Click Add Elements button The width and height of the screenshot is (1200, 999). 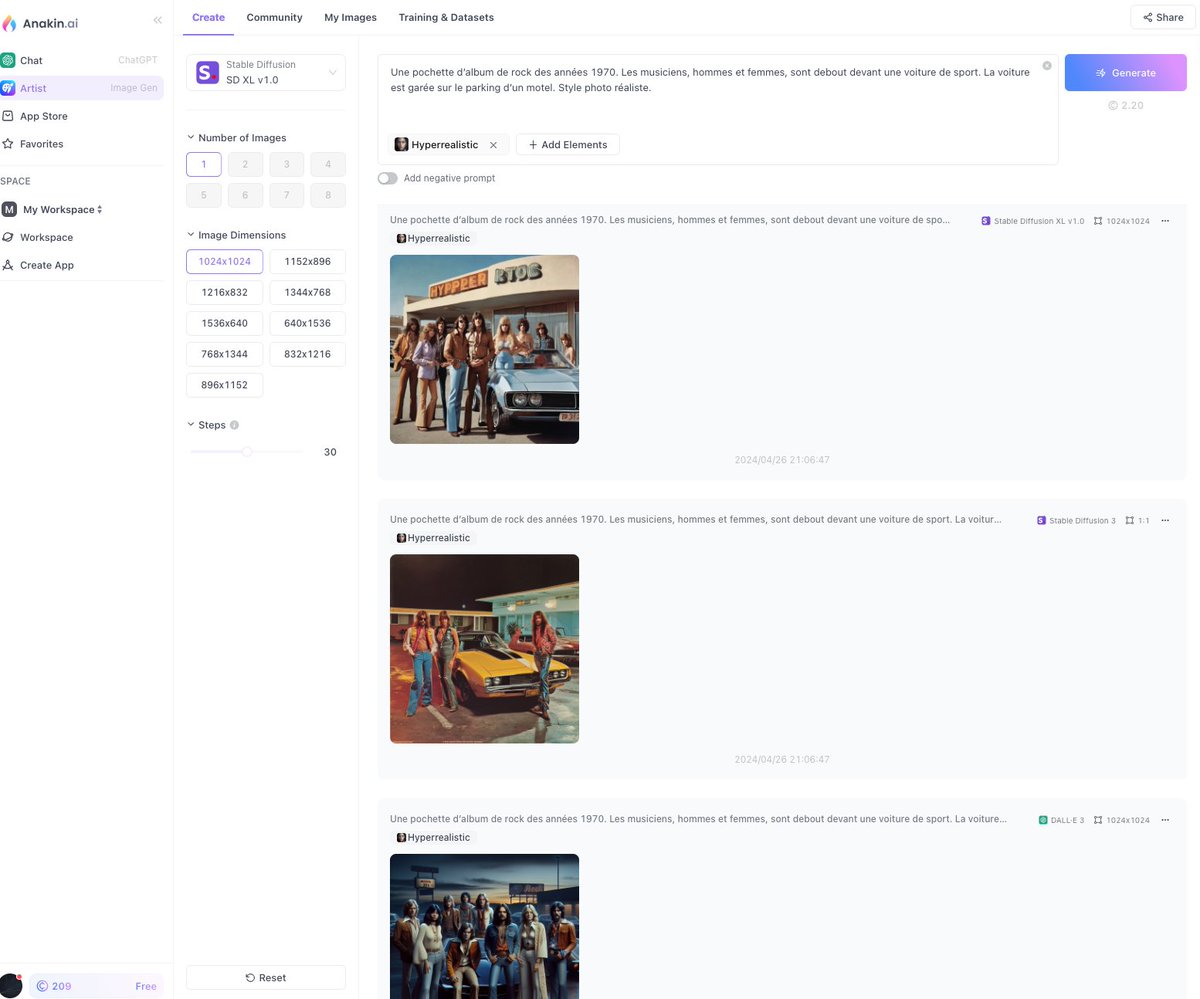[568, 145]
